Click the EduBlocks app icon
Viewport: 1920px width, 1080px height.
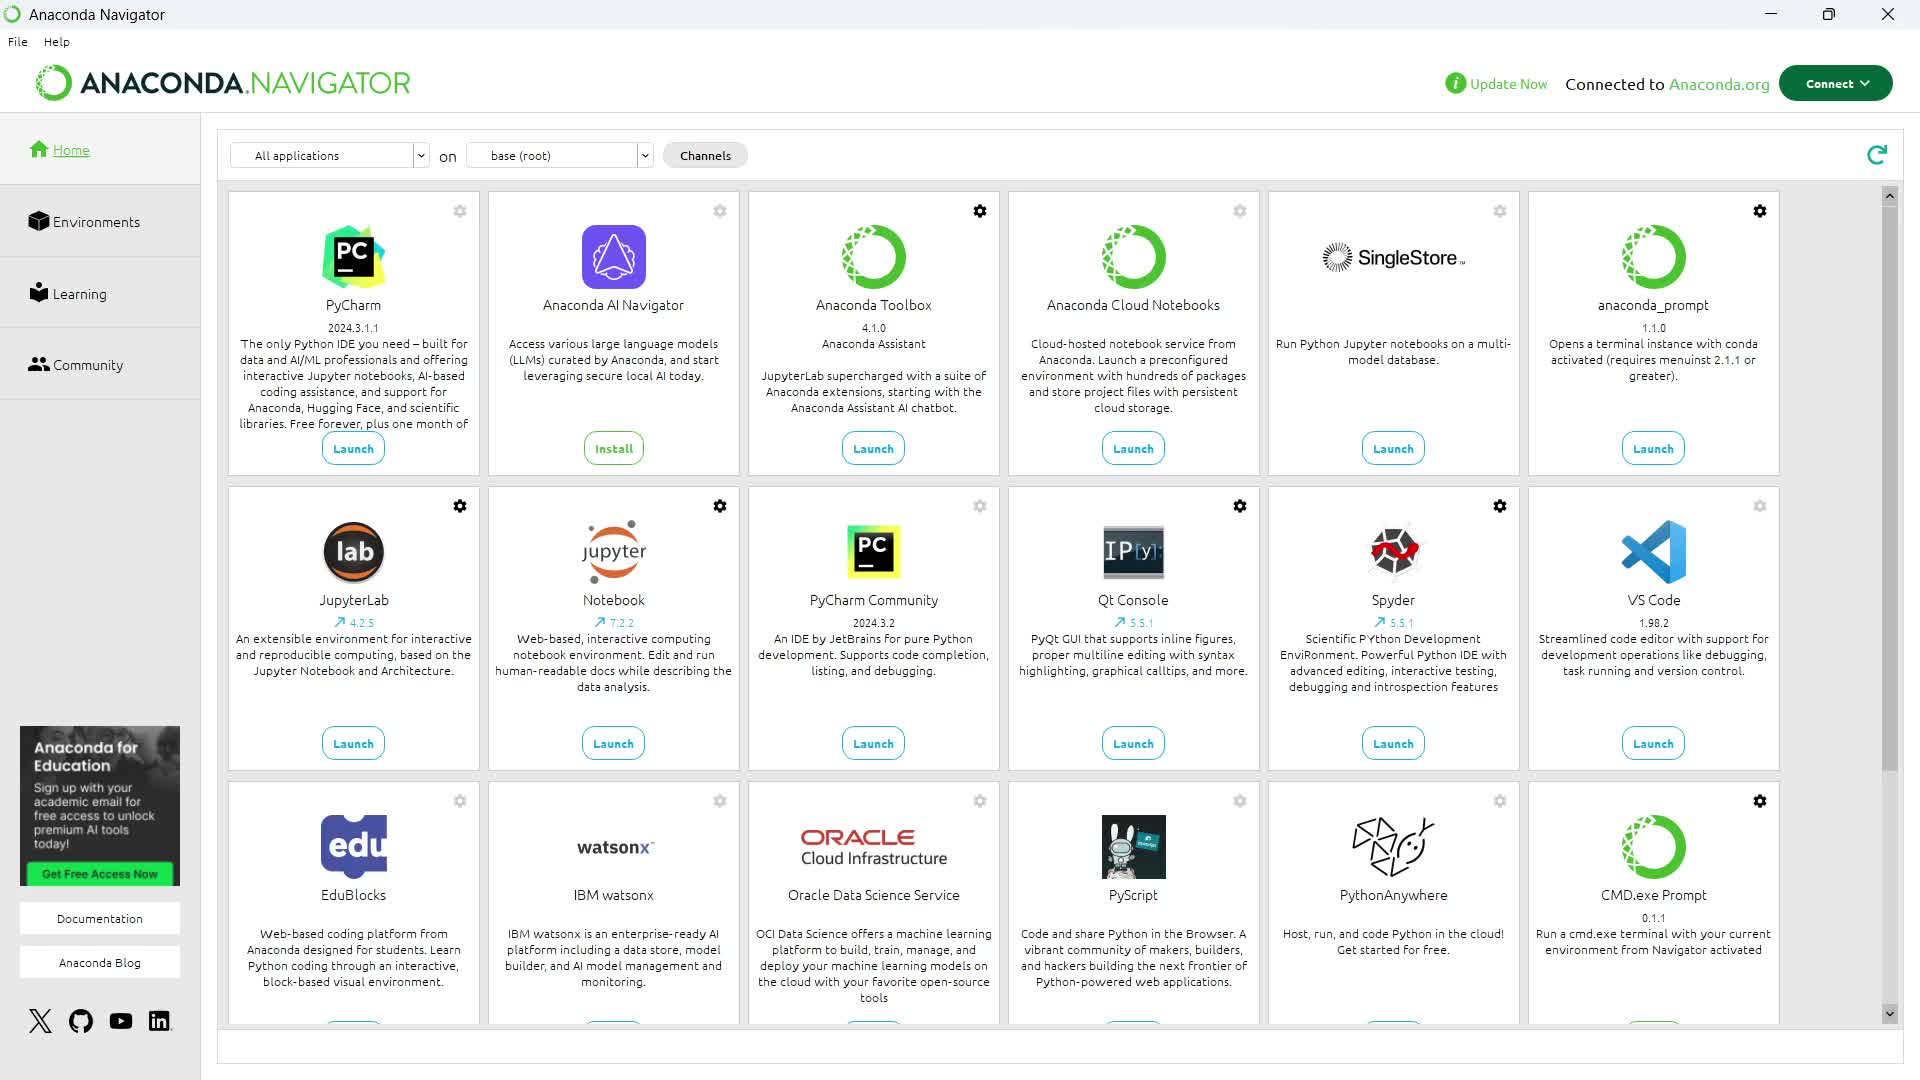(x=354, y=847)
